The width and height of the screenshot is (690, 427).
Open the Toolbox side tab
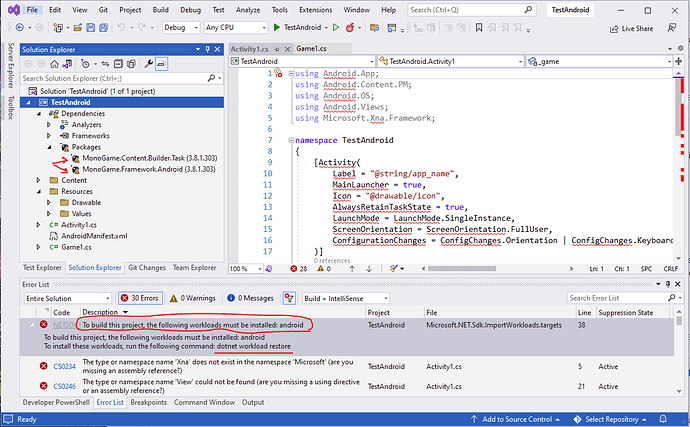(11, 107)
